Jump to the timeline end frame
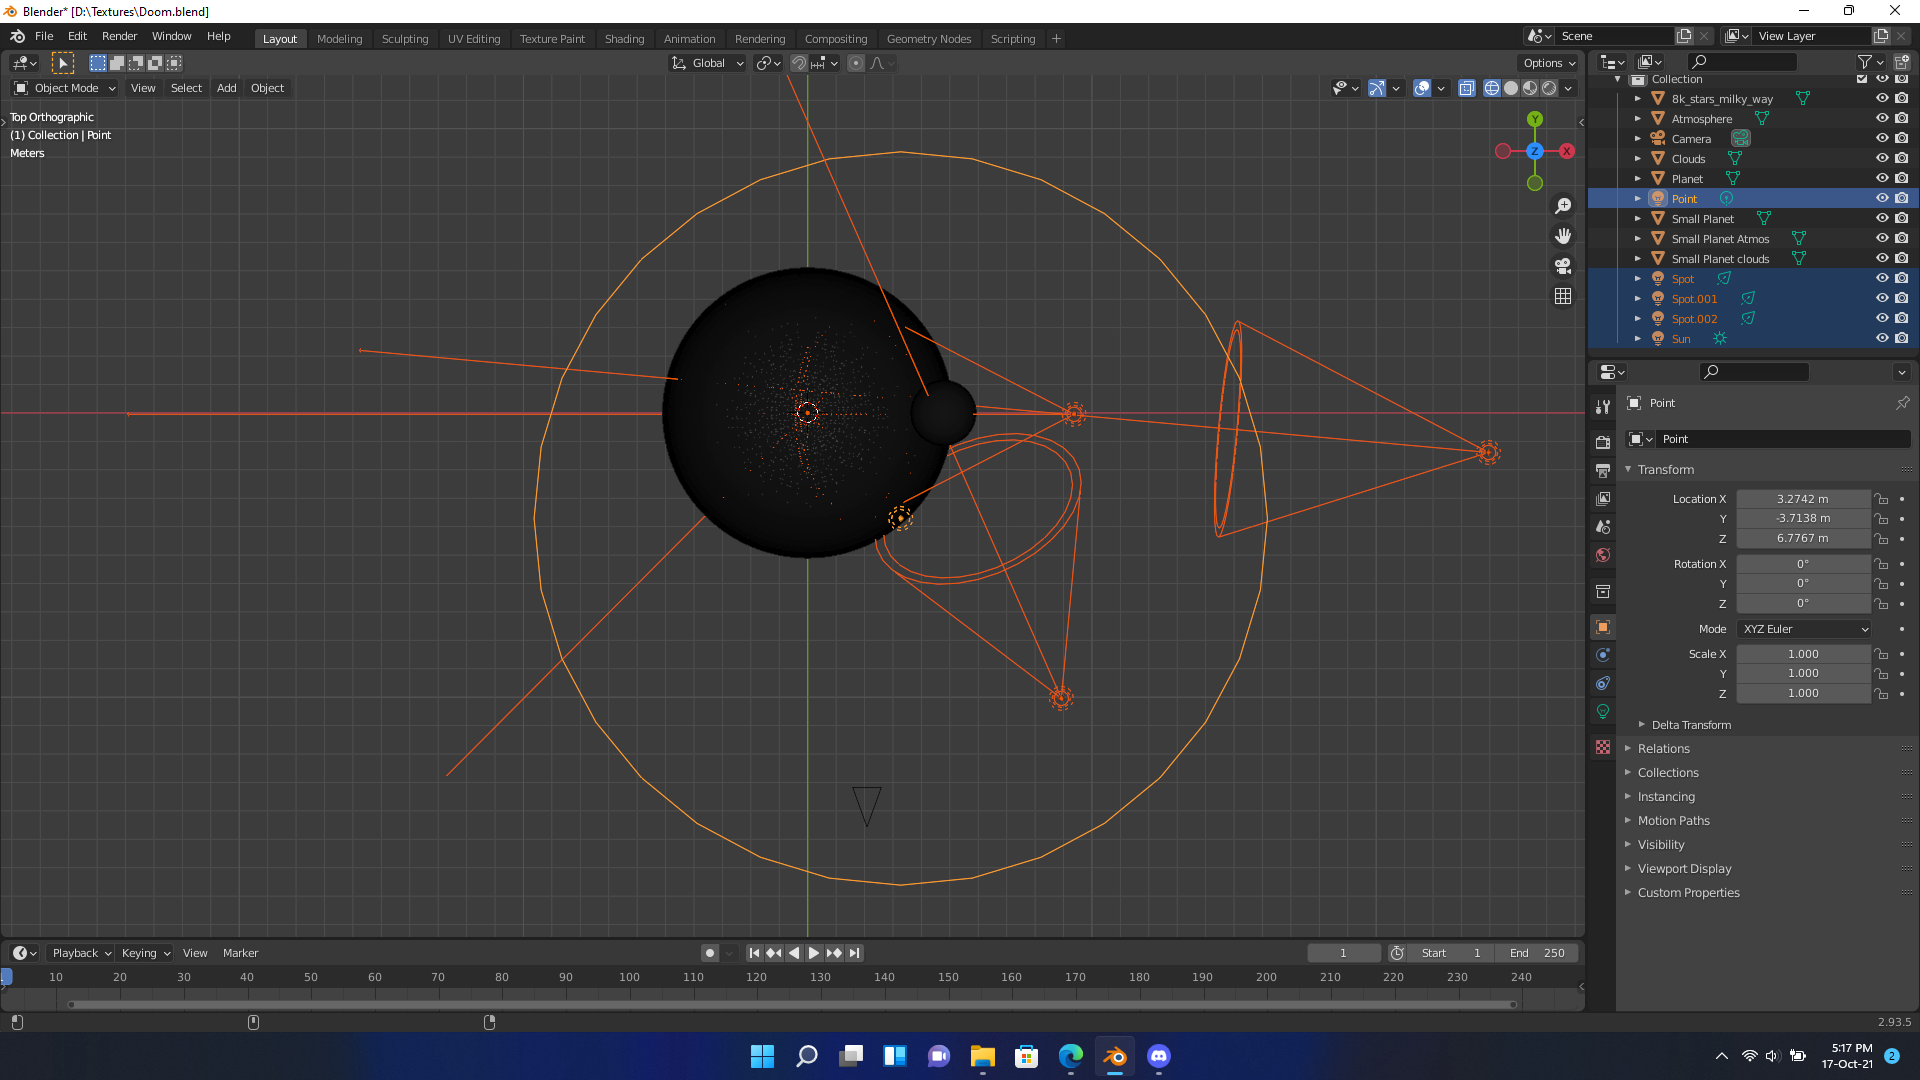1920x1080 pixels. tap(854, 953)
